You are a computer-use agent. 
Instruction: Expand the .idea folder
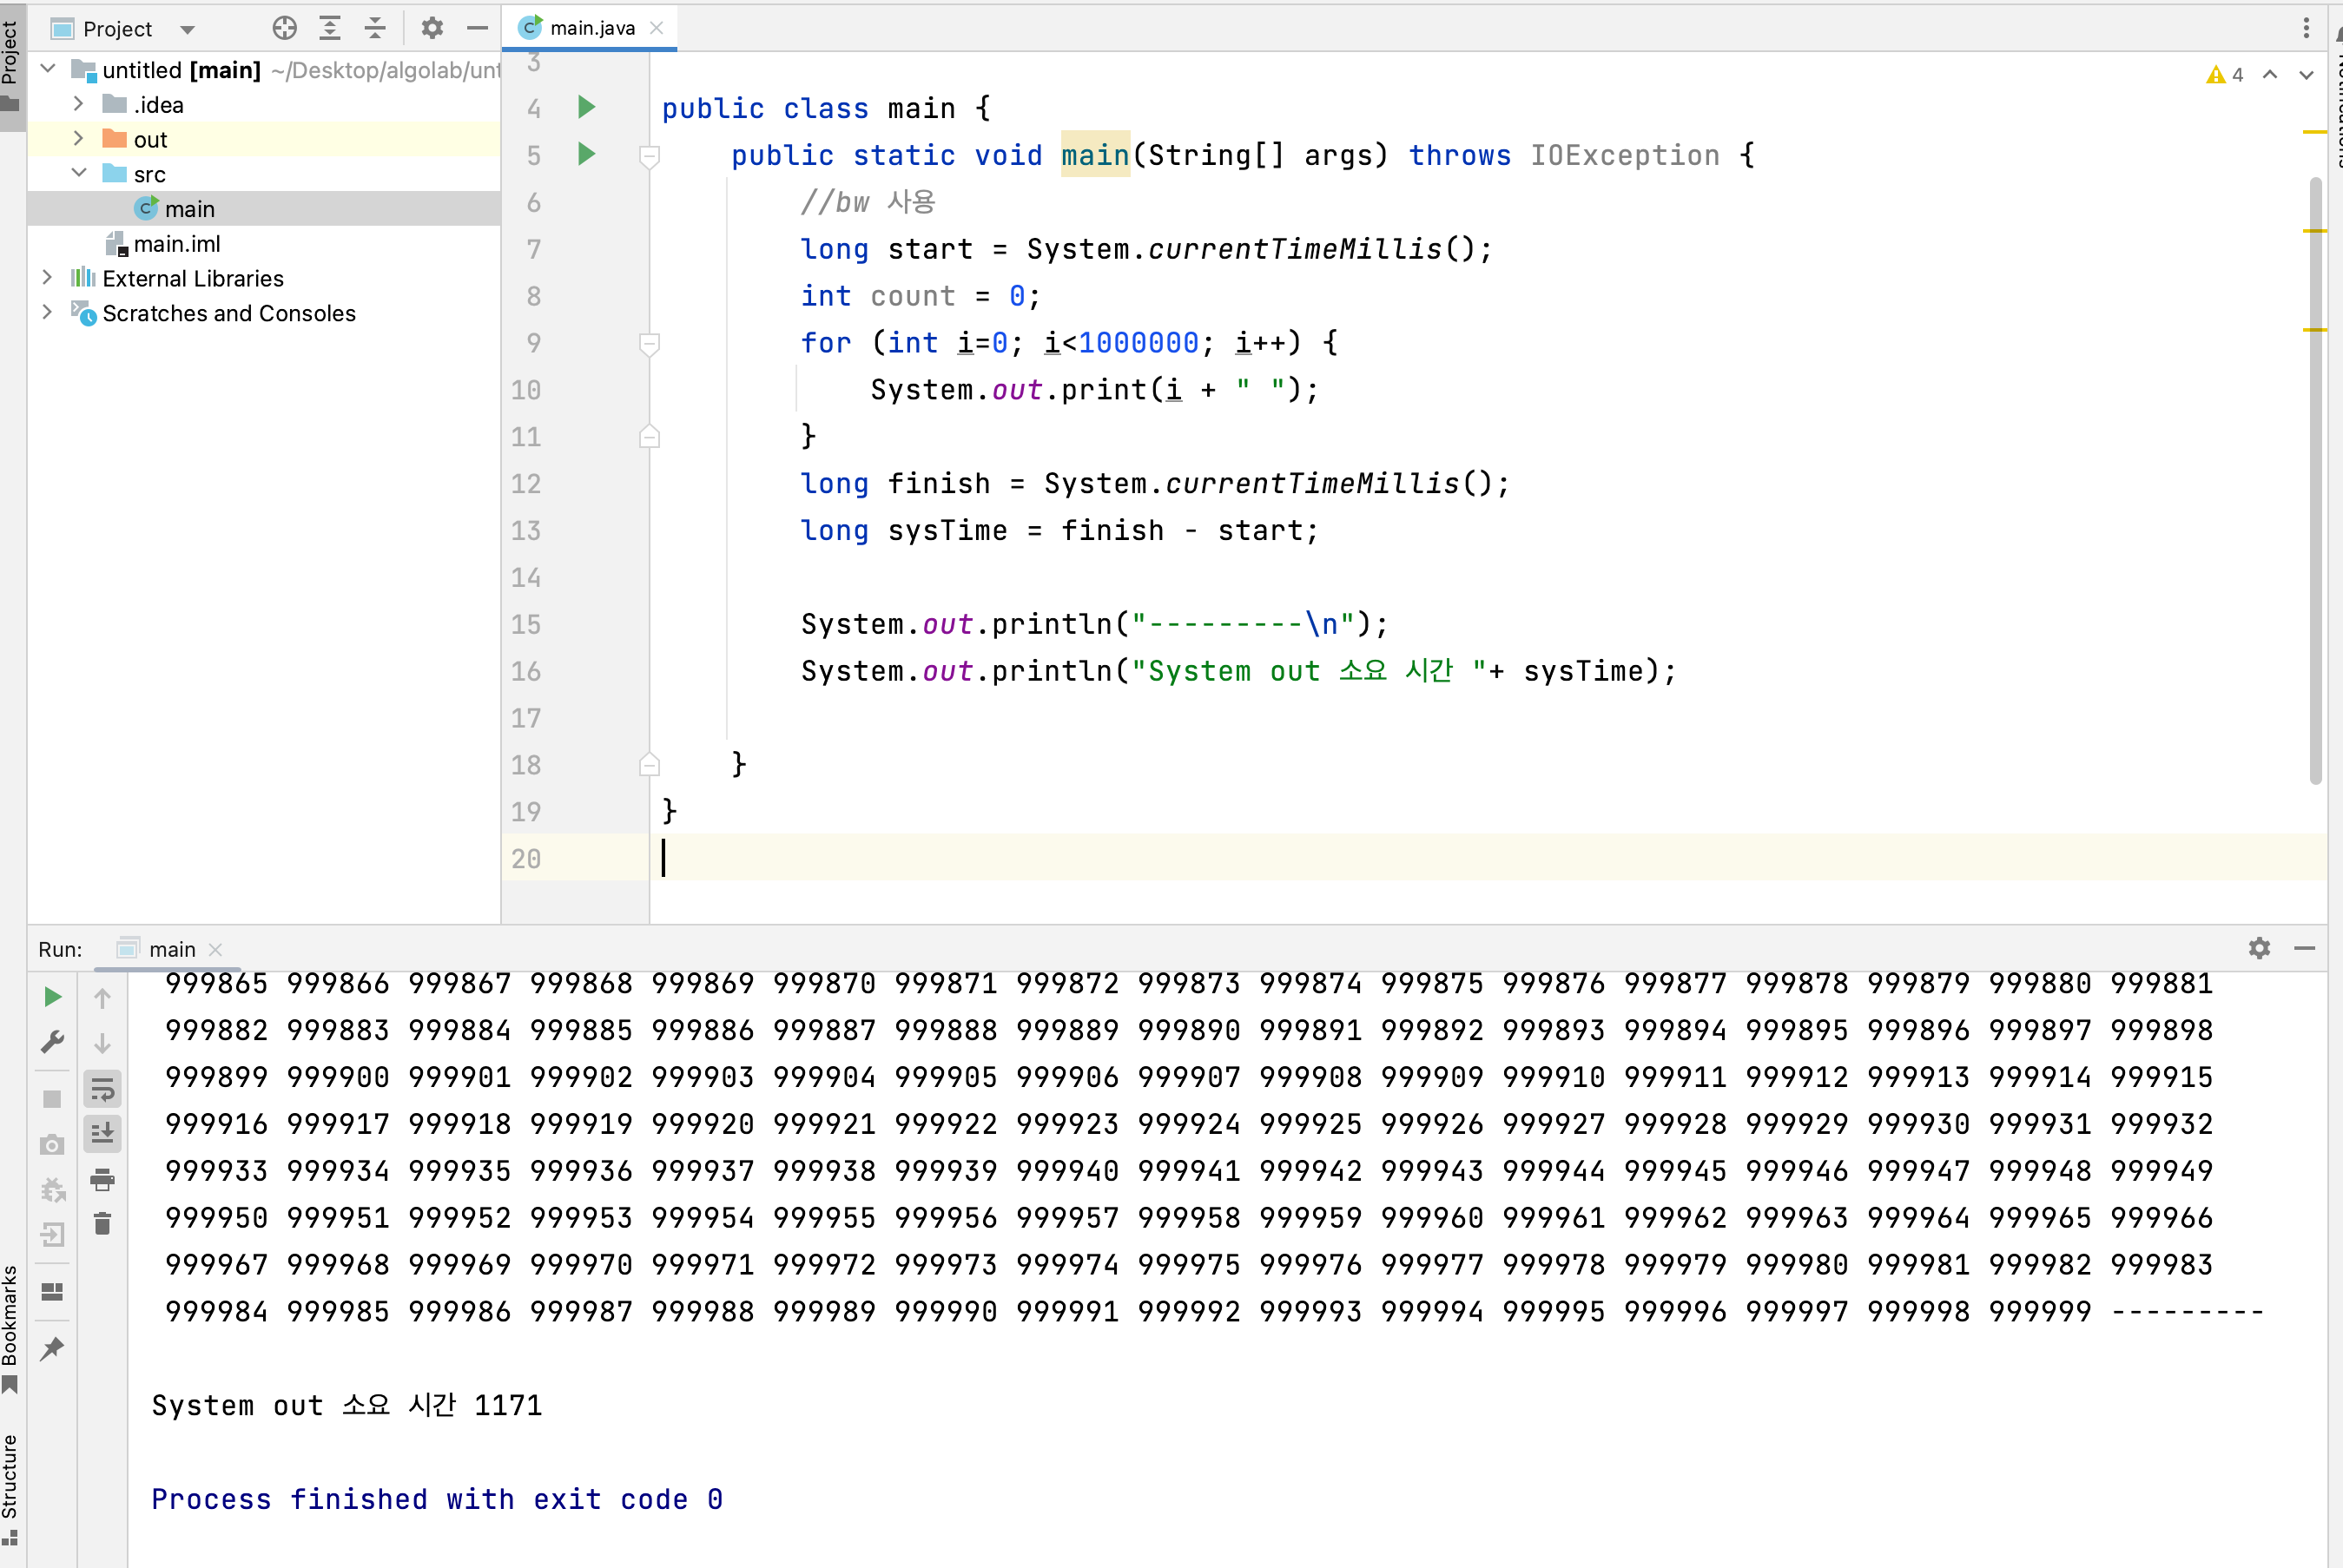pos(78,104)
